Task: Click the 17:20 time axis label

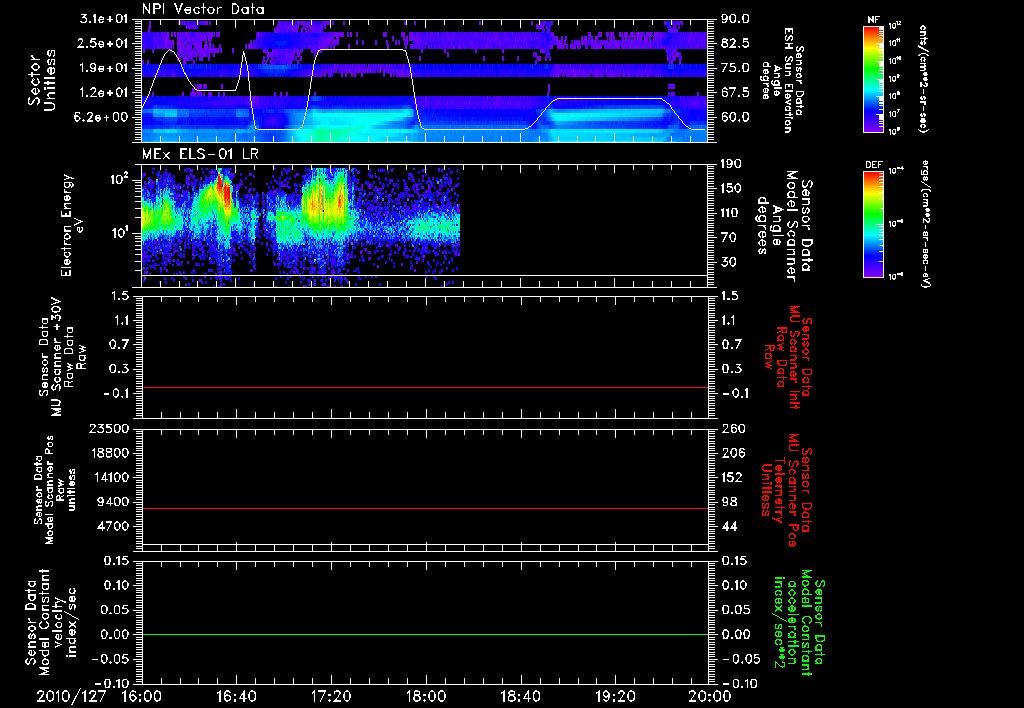Action: [331, 696]
